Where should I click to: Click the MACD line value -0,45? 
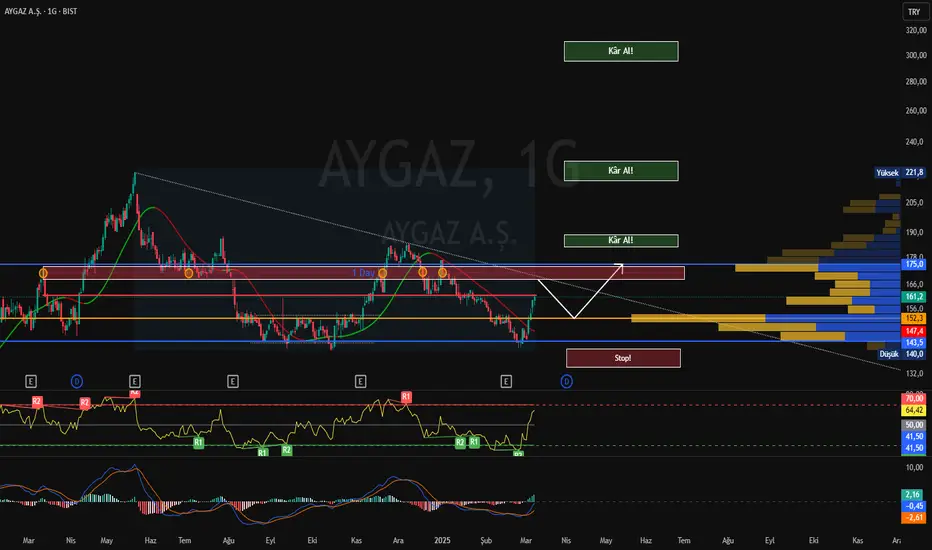914,506
